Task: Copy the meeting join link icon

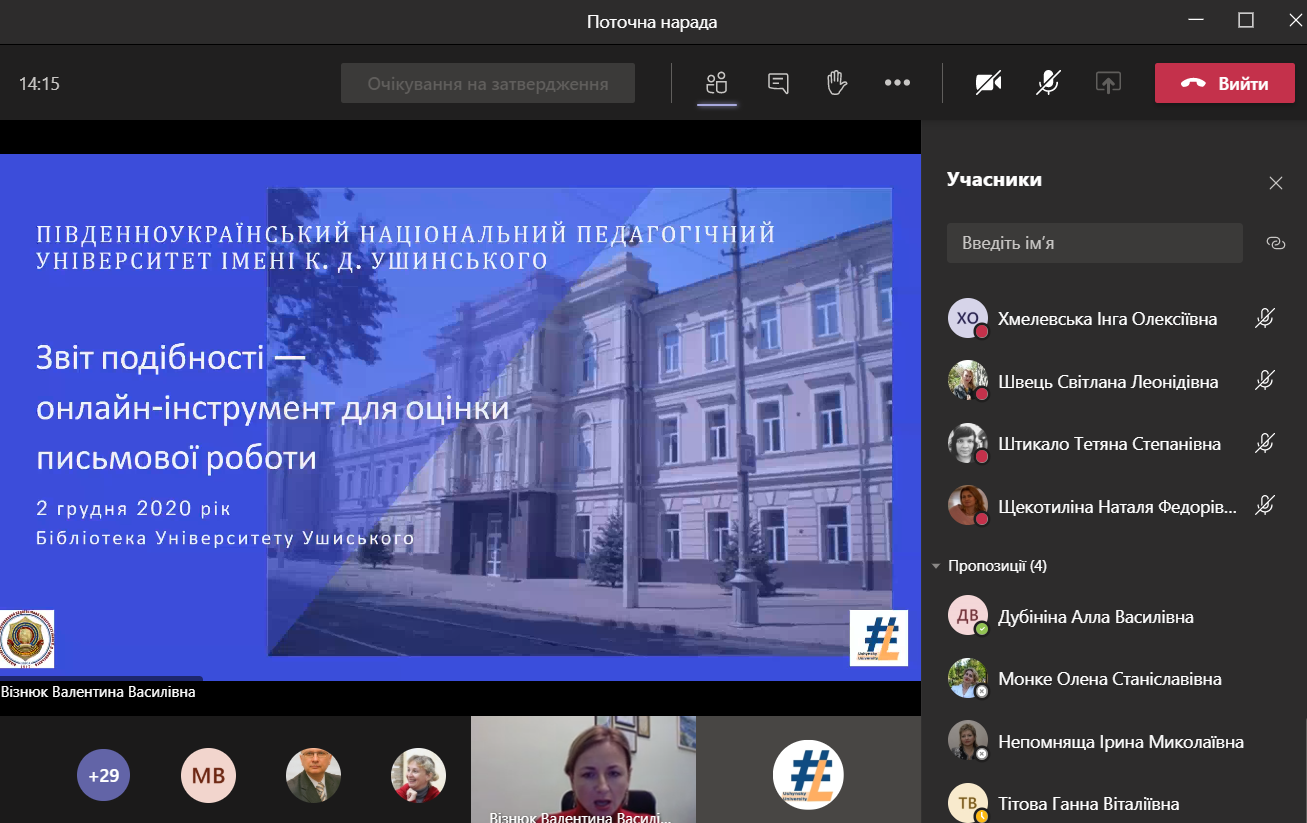Action: click(x=1275, y=243)
